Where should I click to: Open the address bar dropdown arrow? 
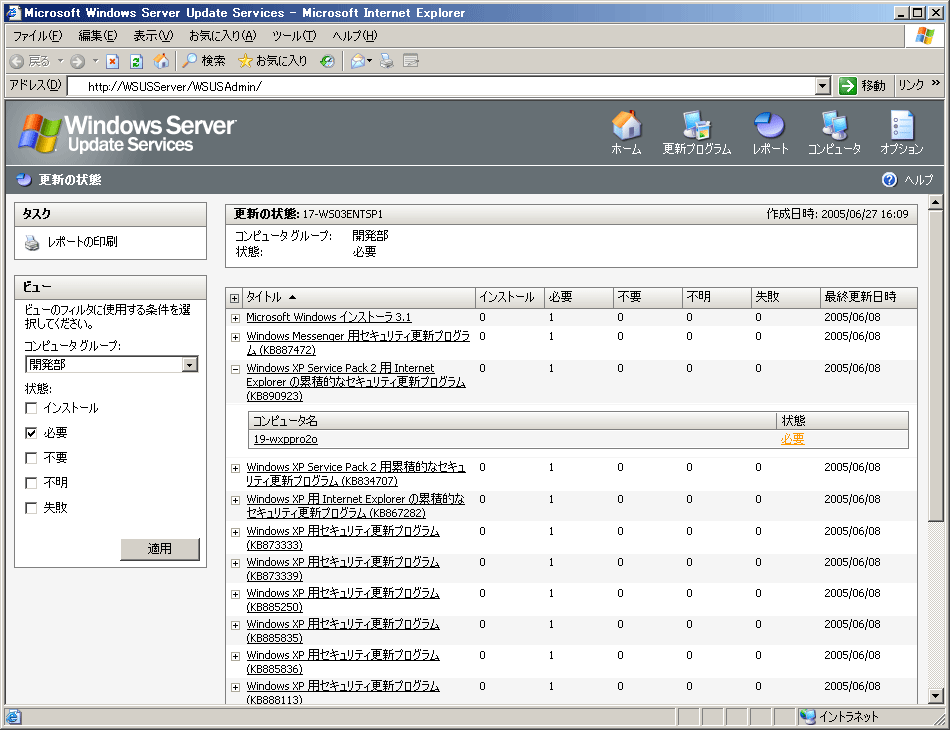tap(822, 87)
